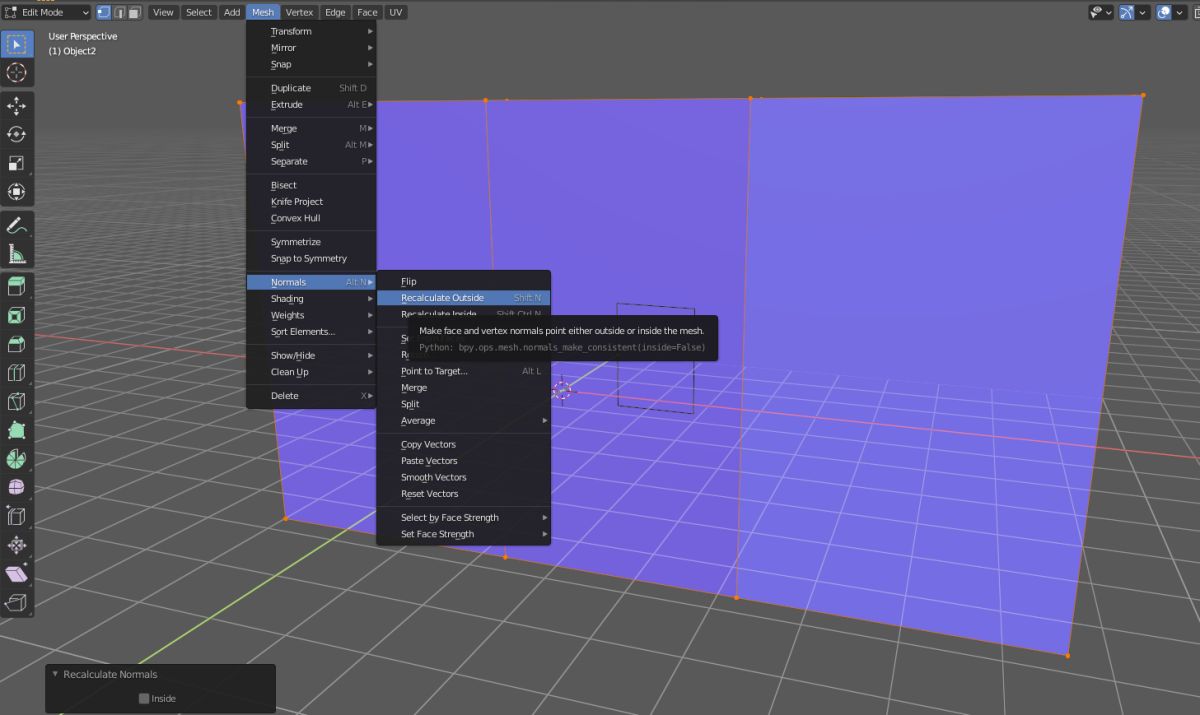Pick the Bevel tool
This screenshot has width=1200, height=715.
pos(17,344)
